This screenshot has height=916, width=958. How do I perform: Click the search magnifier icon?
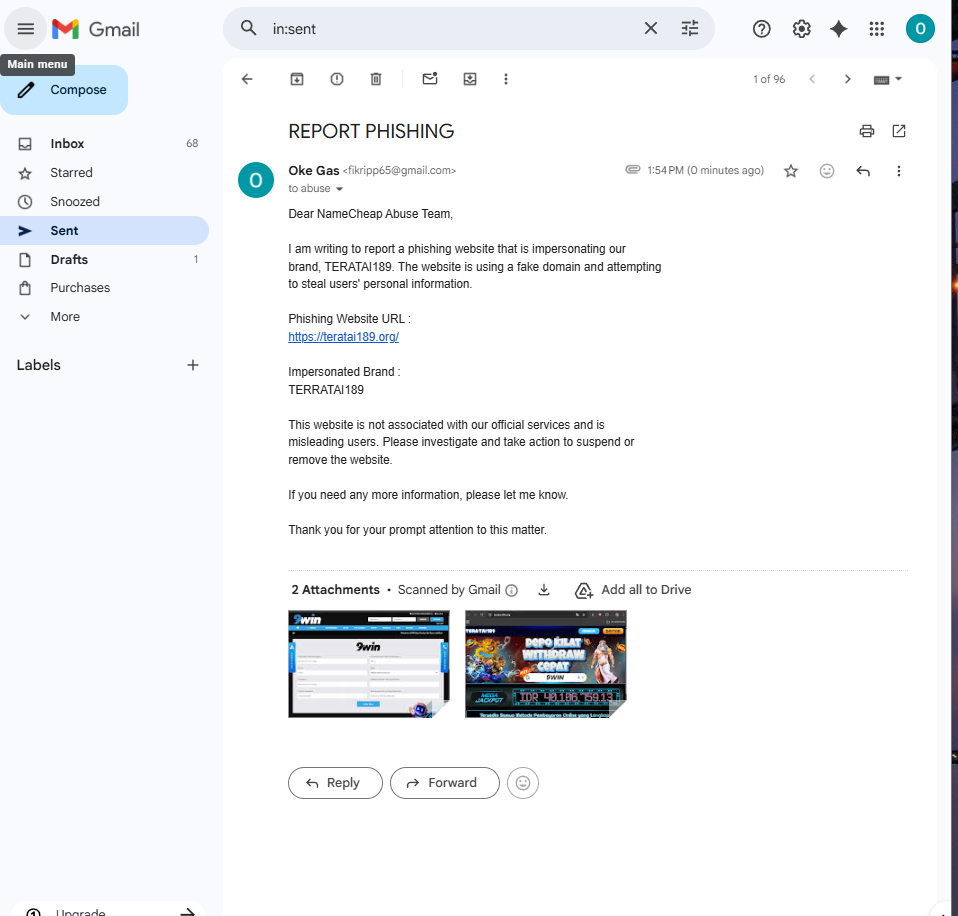pyautogui.click(x=248, y=28)
